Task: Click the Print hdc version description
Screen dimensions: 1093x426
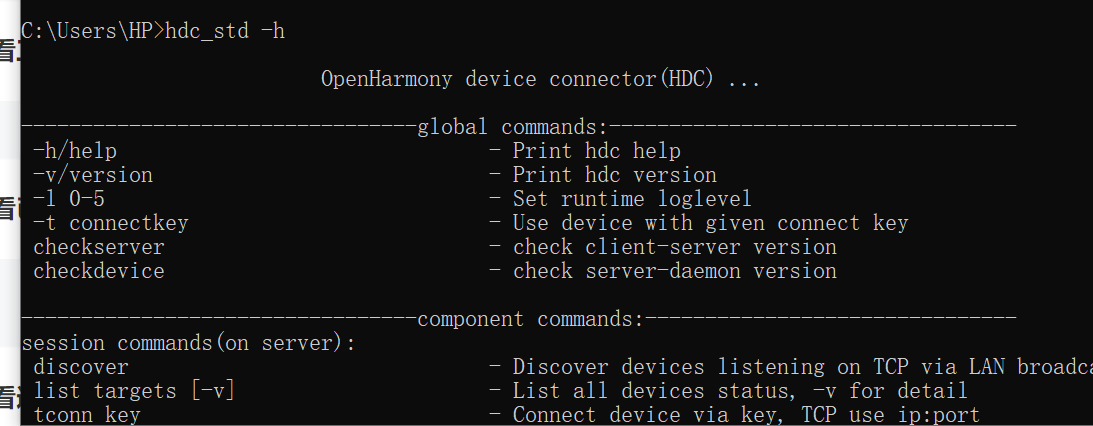Action: coord(614,175)
